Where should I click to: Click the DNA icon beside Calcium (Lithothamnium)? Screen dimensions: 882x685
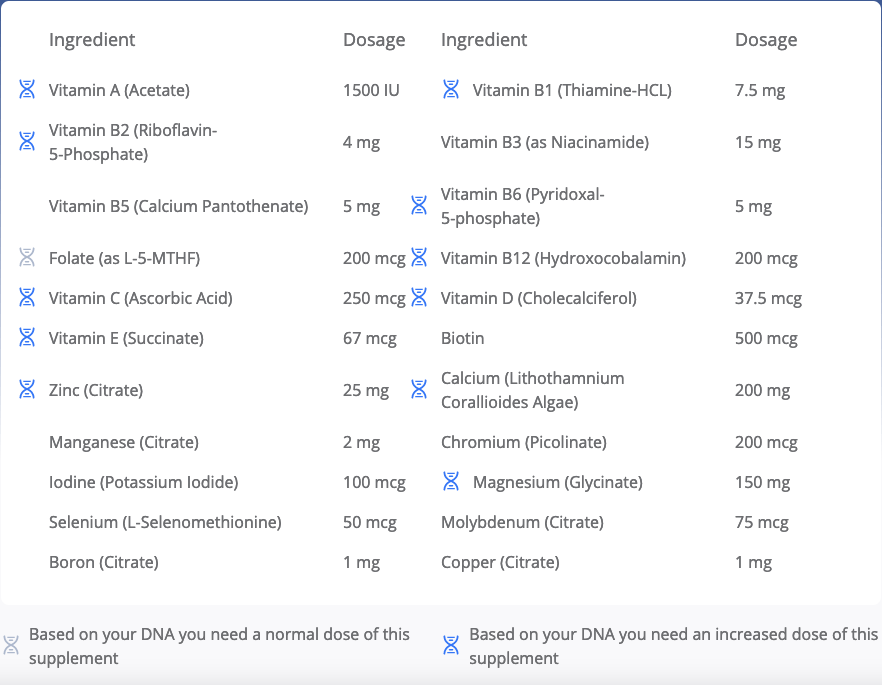coord(419,390)
